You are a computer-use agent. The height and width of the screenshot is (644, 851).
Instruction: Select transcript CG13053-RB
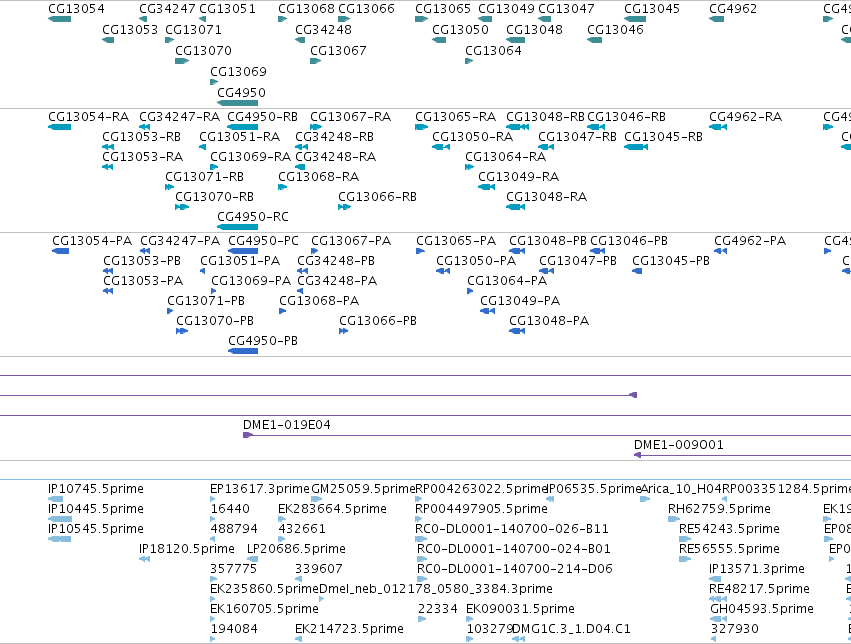(108, 147)
